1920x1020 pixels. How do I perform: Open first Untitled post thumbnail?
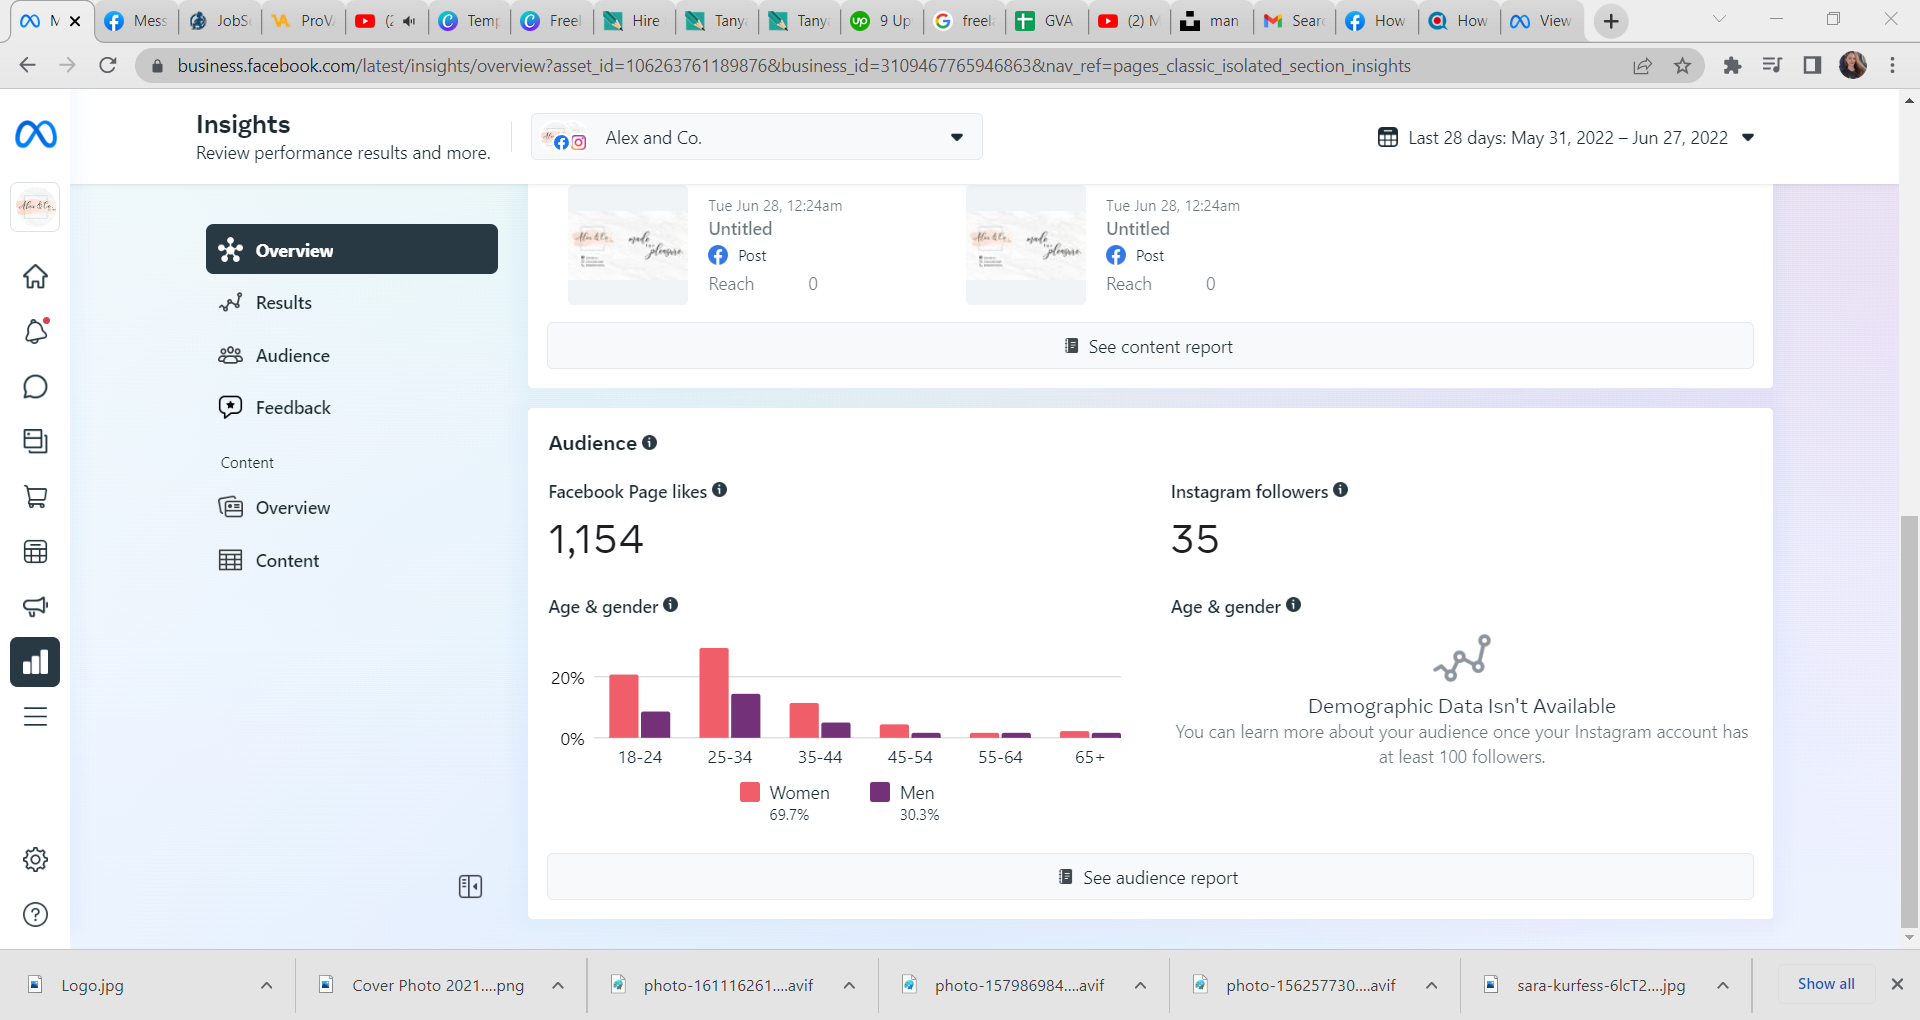628,245
